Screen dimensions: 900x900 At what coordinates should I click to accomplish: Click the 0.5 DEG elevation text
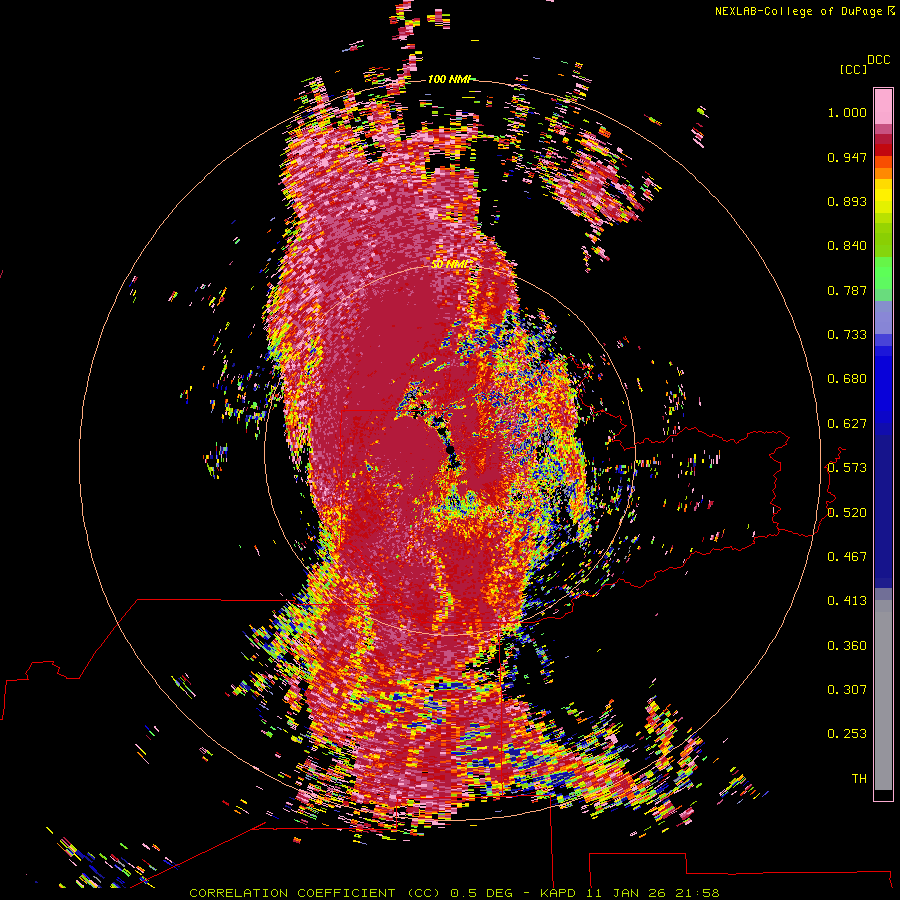tap(482, 893)
